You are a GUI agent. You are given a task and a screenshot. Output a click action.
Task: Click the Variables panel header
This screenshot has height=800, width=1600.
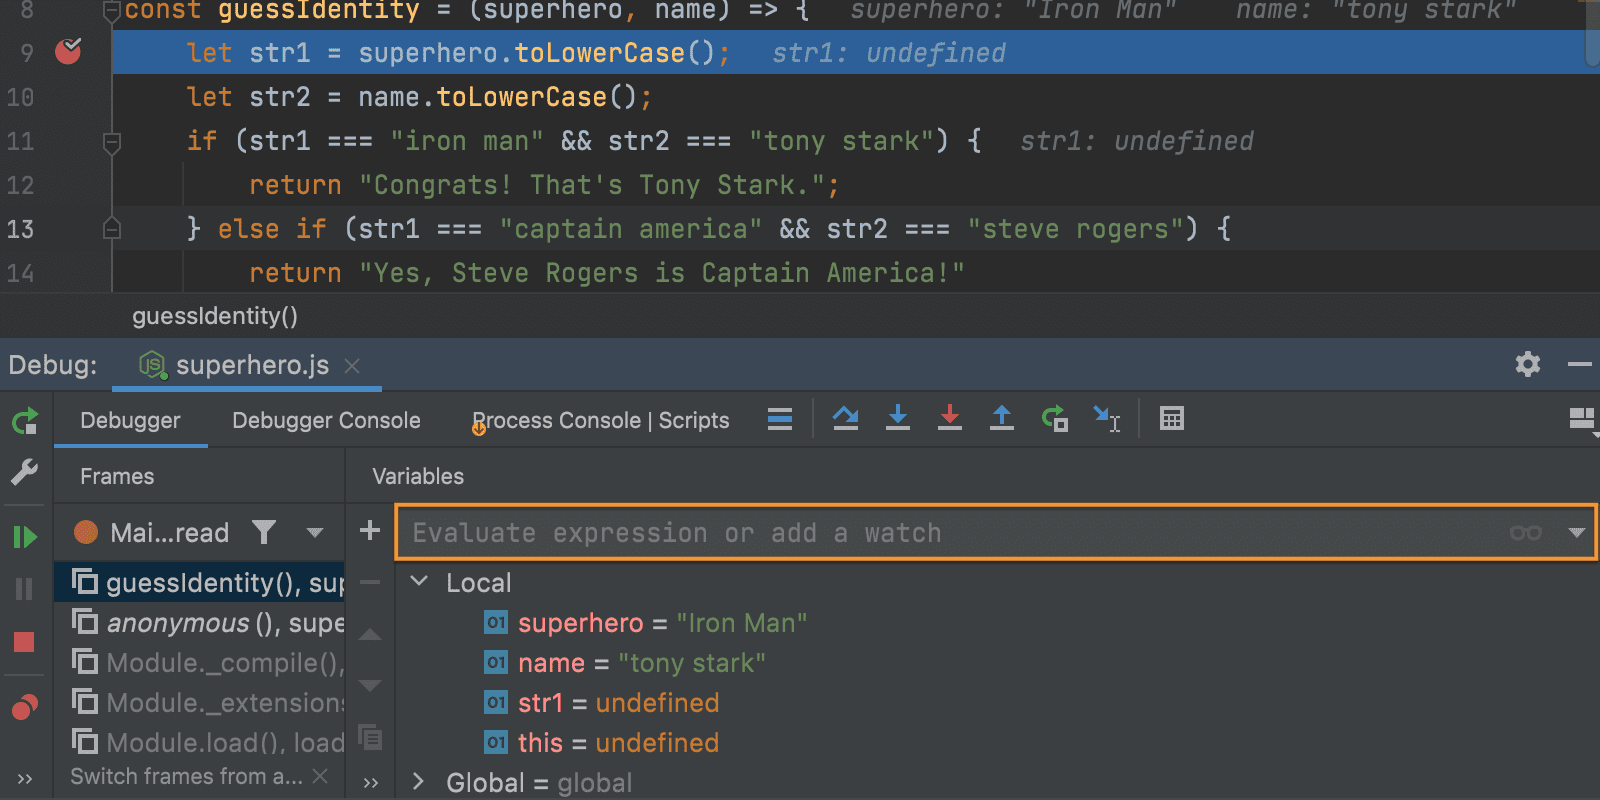coord(418,476)
